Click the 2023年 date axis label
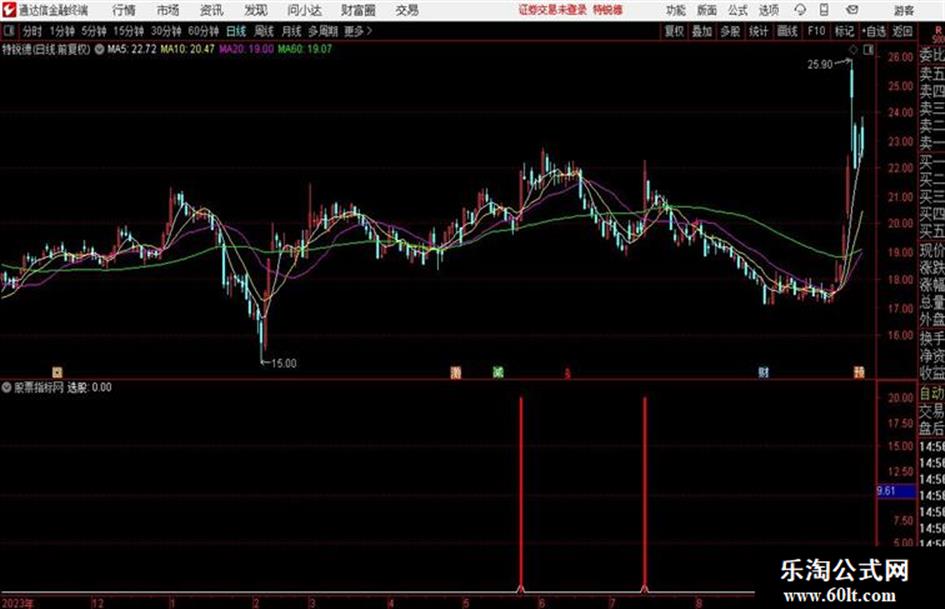 18,603
